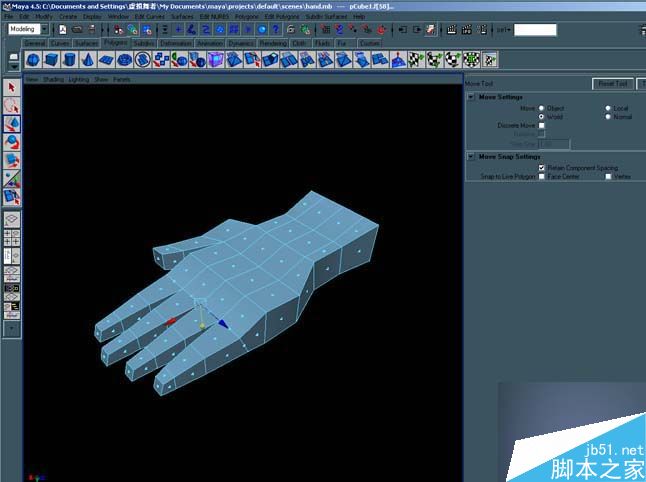Image resolution: width=646 pixels, height=482 pixels.
Task: Click the Reset Tool button
Action: click(x=613, y=83)
